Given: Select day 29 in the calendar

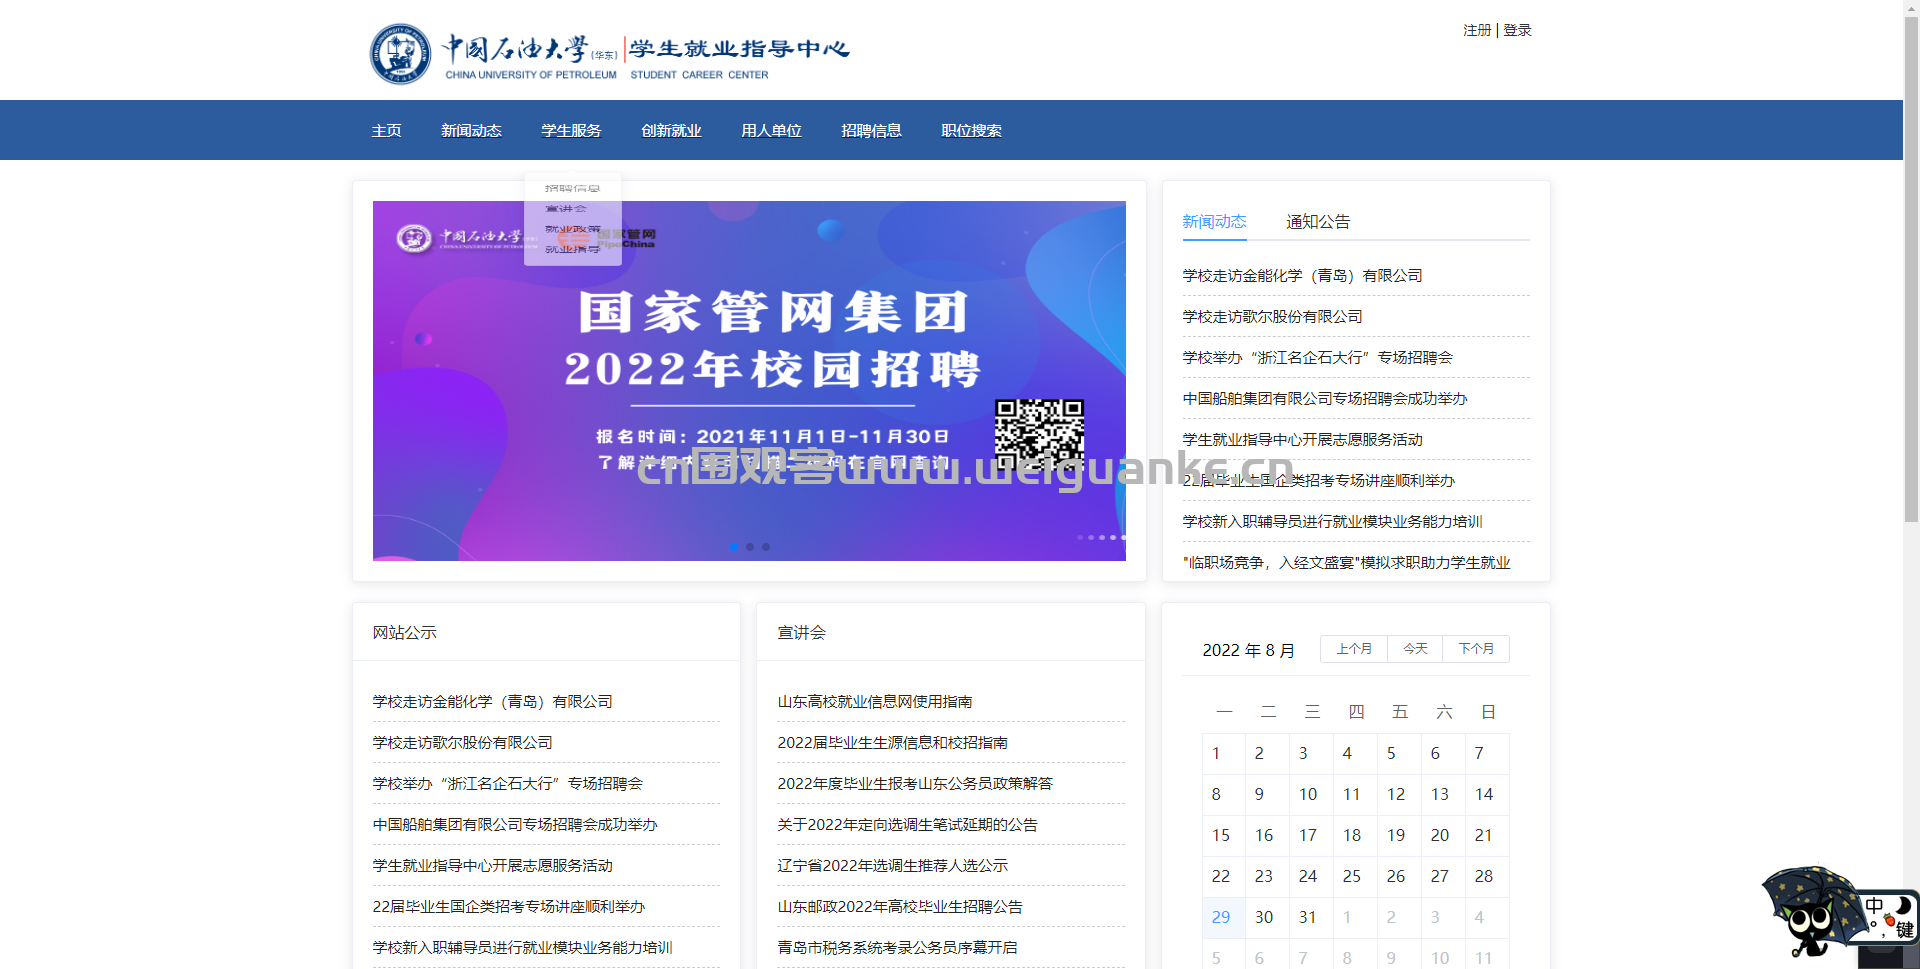Looking at the screenshot, I should pos(1221,917).
